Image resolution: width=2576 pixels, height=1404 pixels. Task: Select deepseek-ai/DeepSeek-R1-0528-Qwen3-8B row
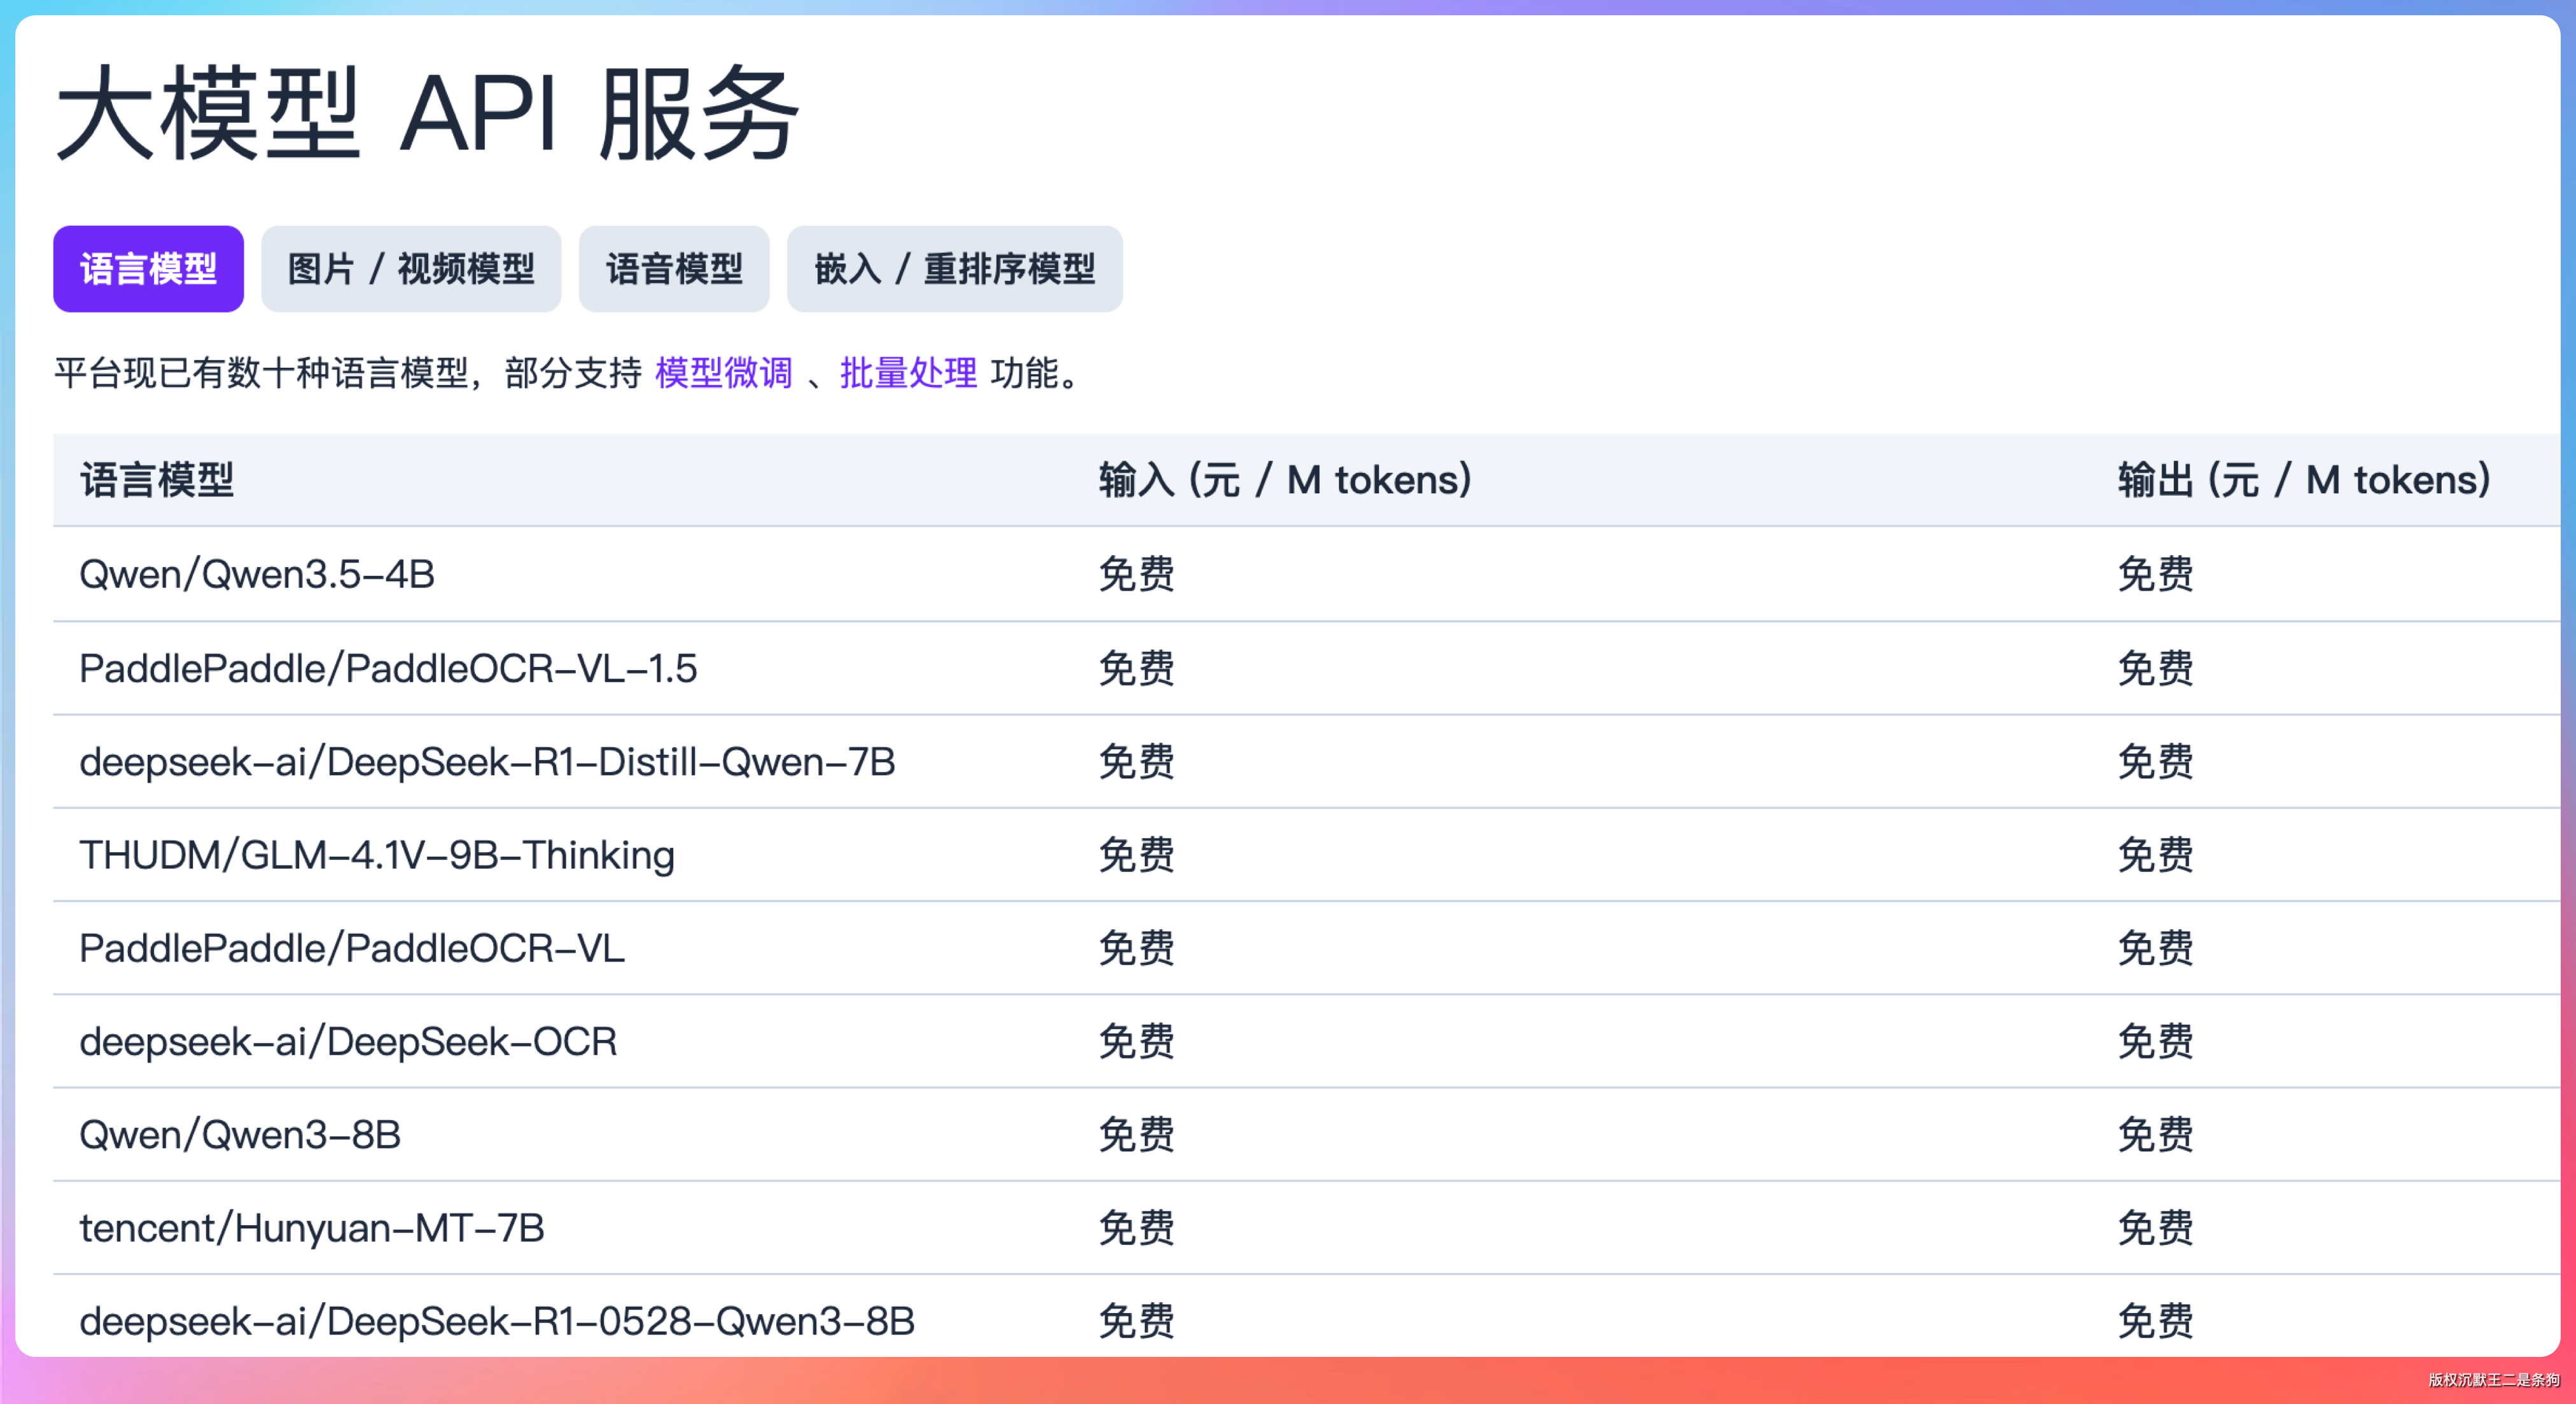497,1321
